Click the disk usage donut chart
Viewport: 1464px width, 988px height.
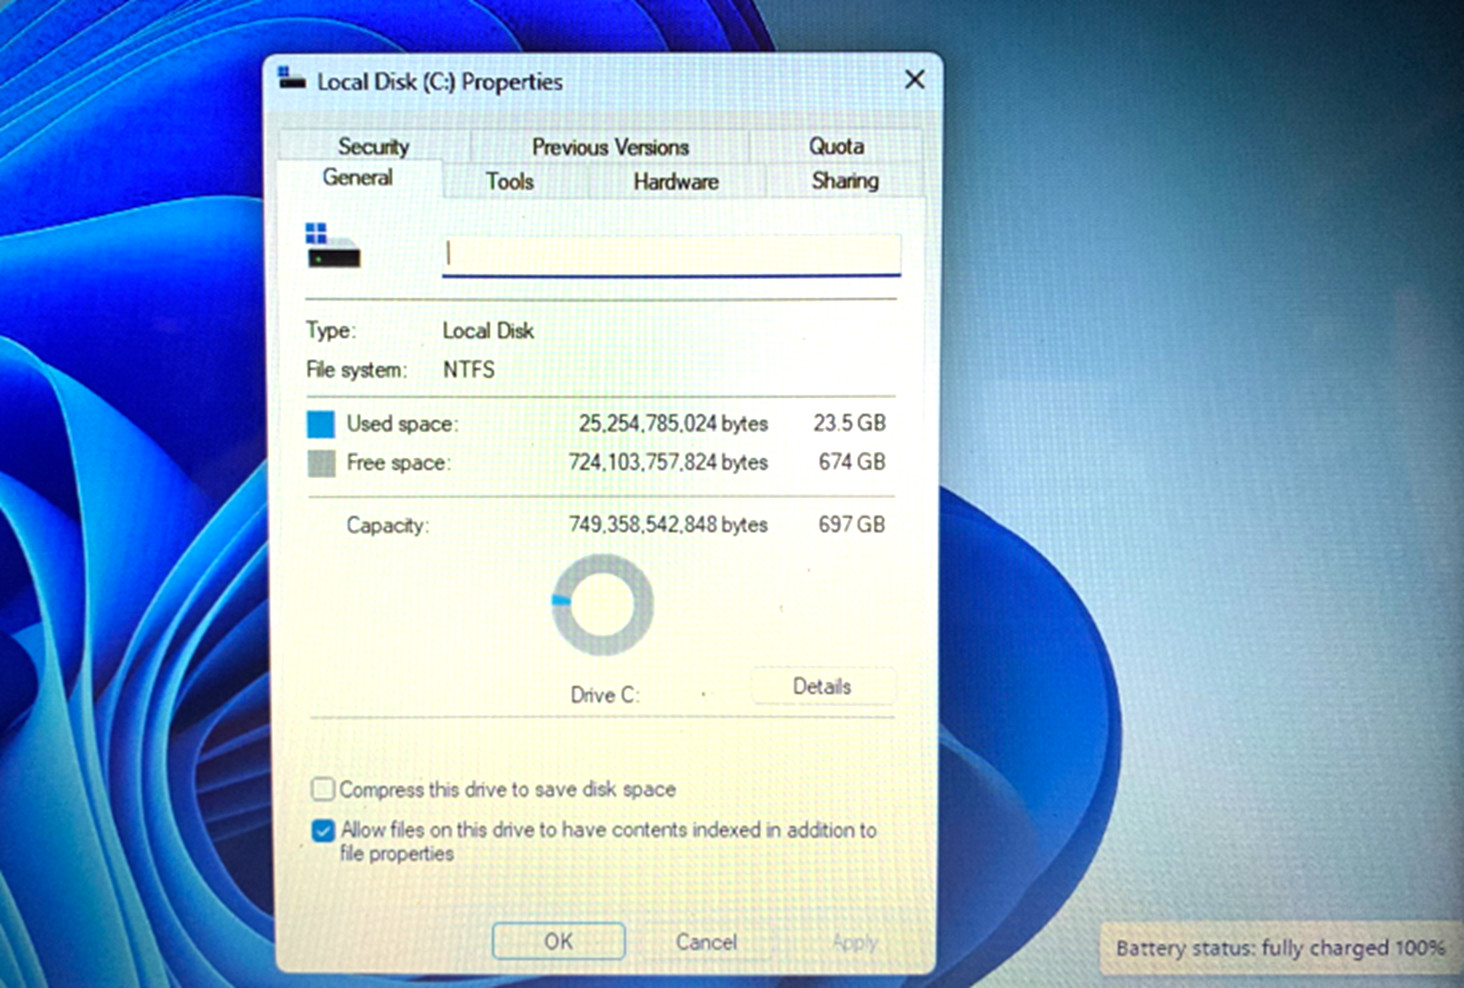(603, 605)
